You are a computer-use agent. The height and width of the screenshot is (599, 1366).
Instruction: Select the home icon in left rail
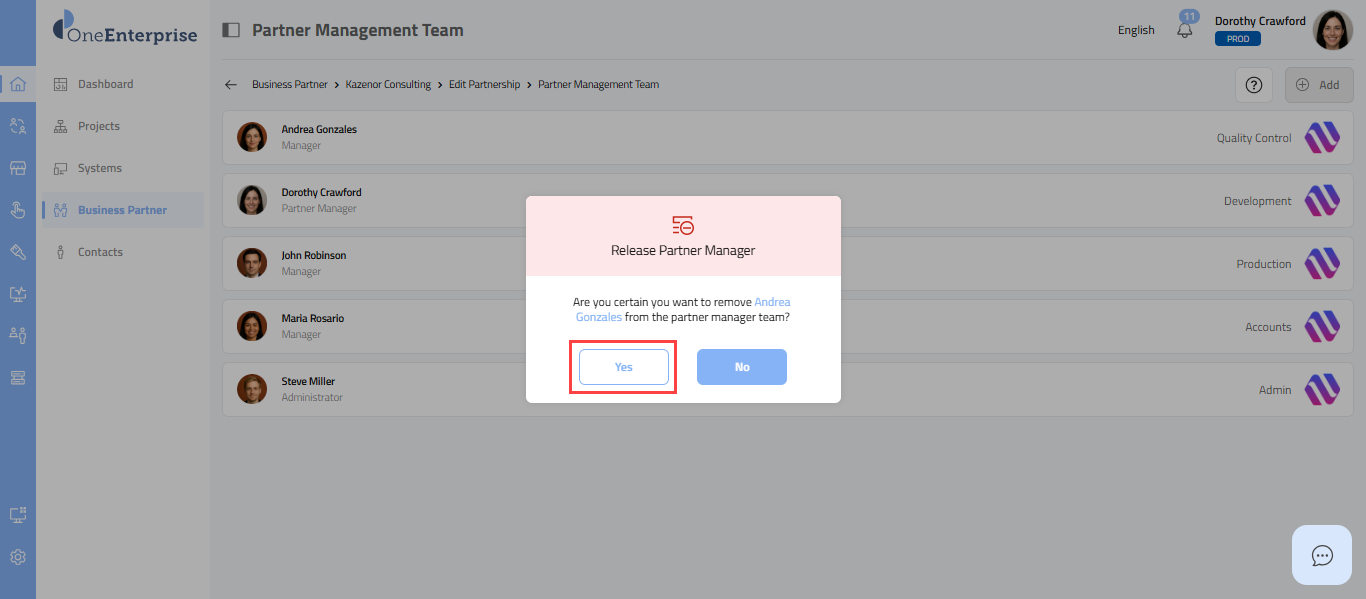18,84
